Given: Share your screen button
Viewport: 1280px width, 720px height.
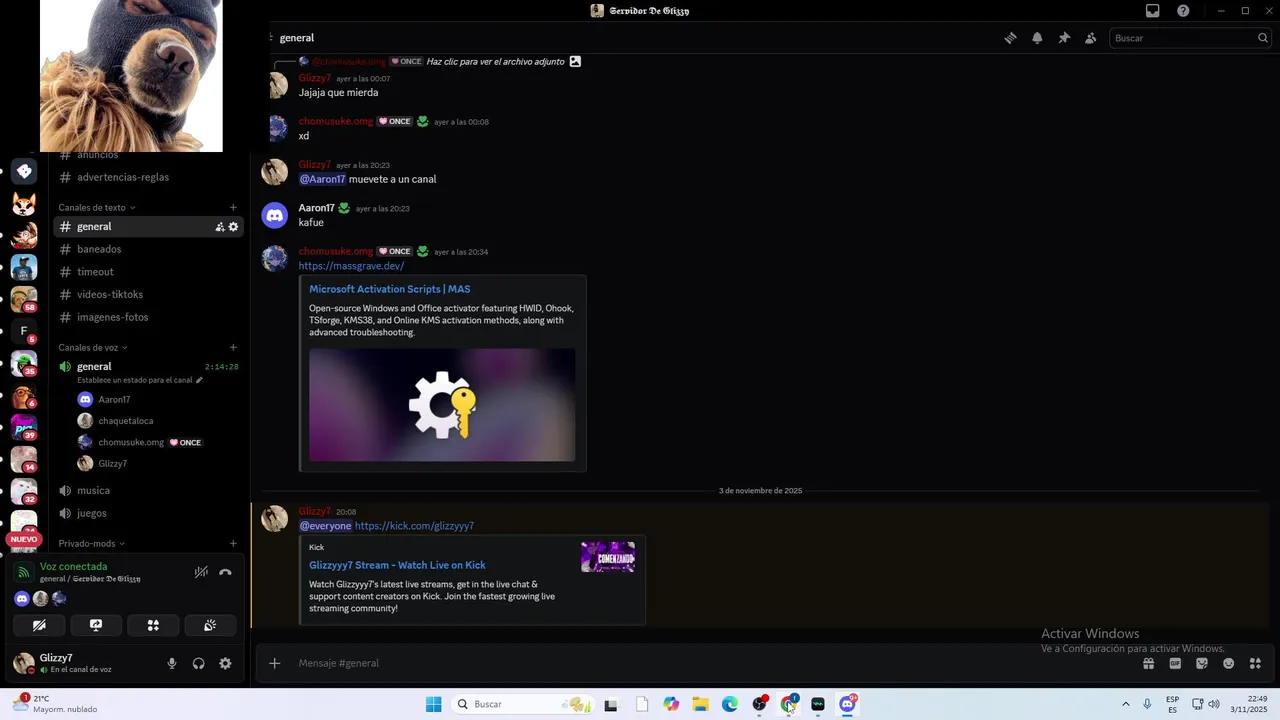Looking at the screenshot, I should (96, 625).
